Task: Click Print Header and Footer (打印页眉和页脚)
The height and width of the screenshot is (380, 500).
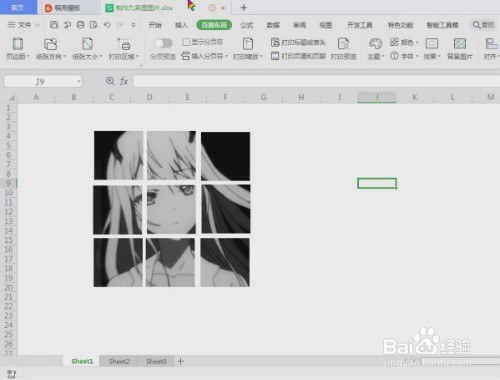Action: coord(298,56)
